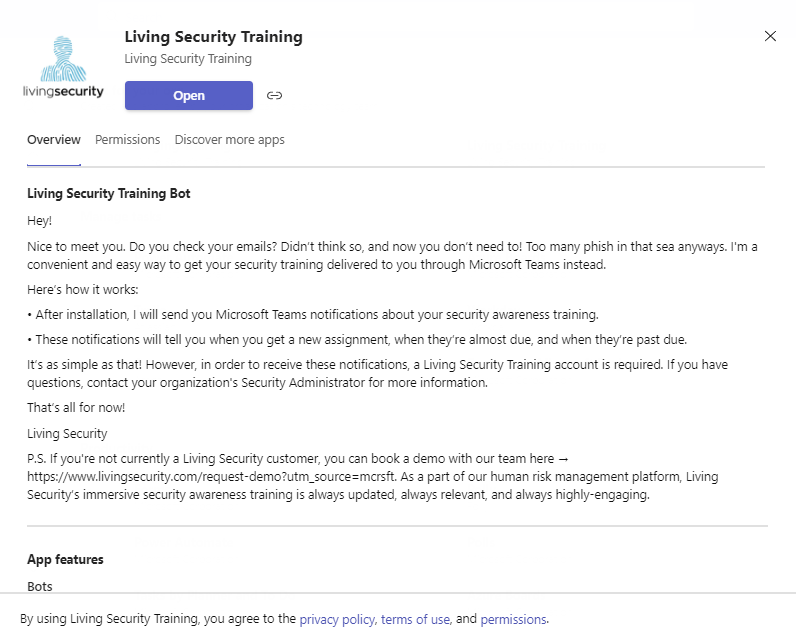Open the Living Security Training app
The width and height of the screenshot is (796, 640).
(189, 95)
